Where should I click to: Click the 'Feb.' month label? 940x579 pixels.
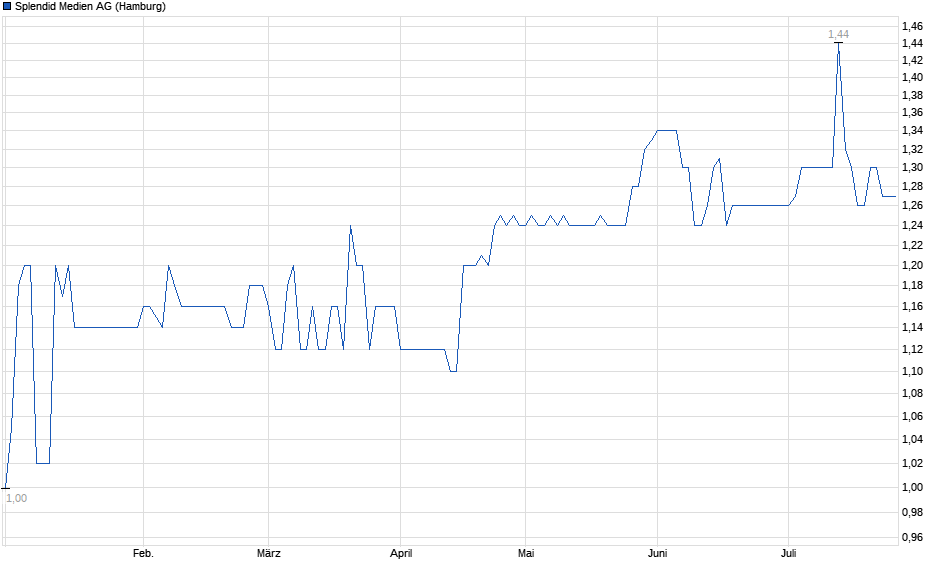[143, 554]
